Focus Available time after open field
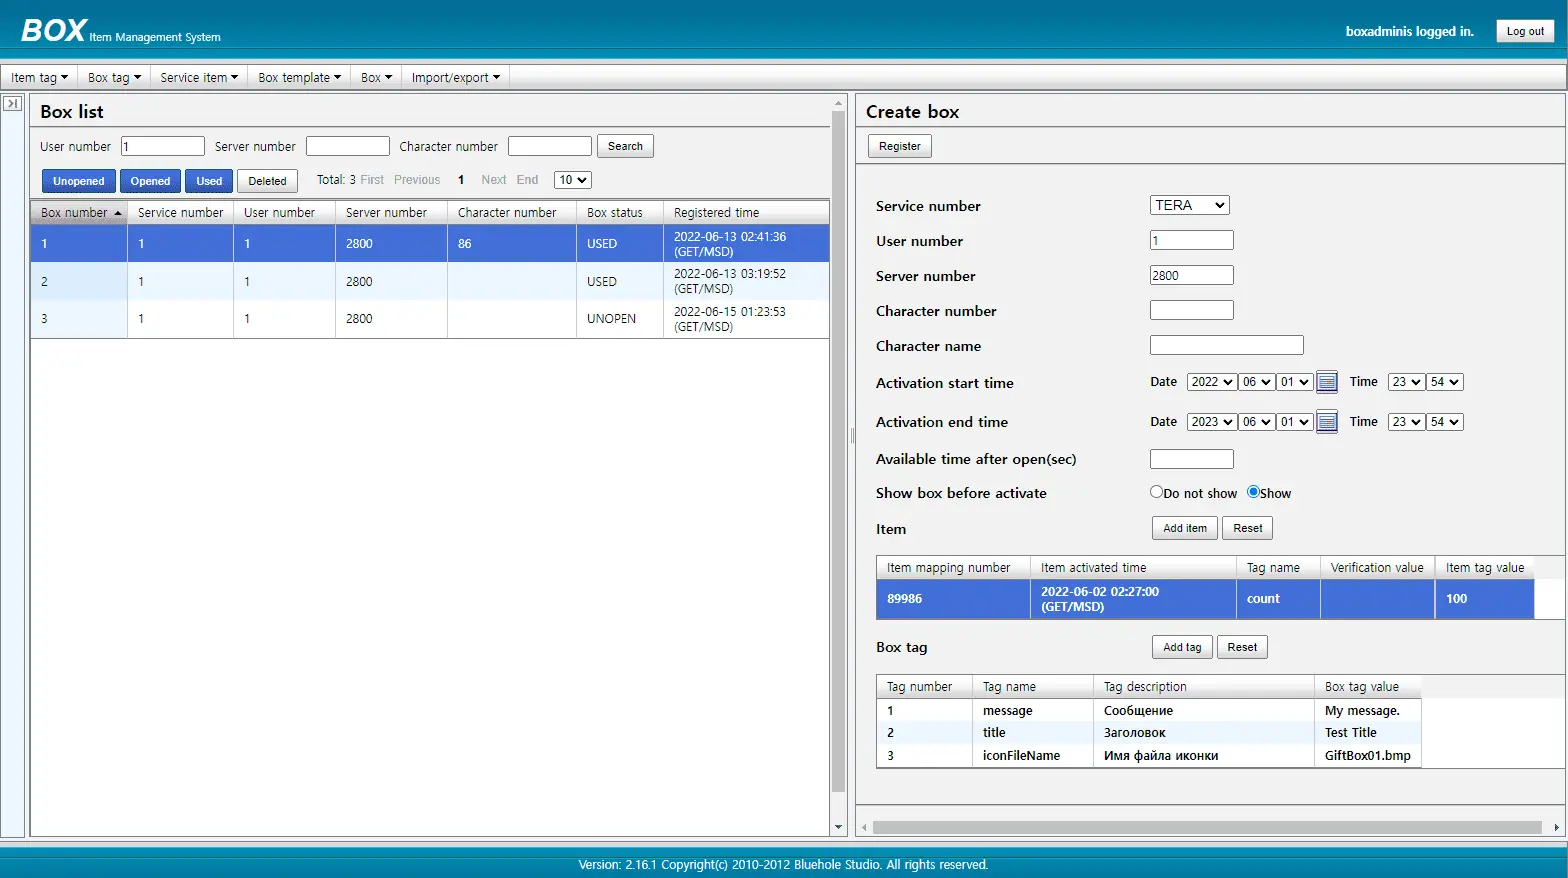This screenshot has width=1568, height=878. click(x=1192, y=459)
